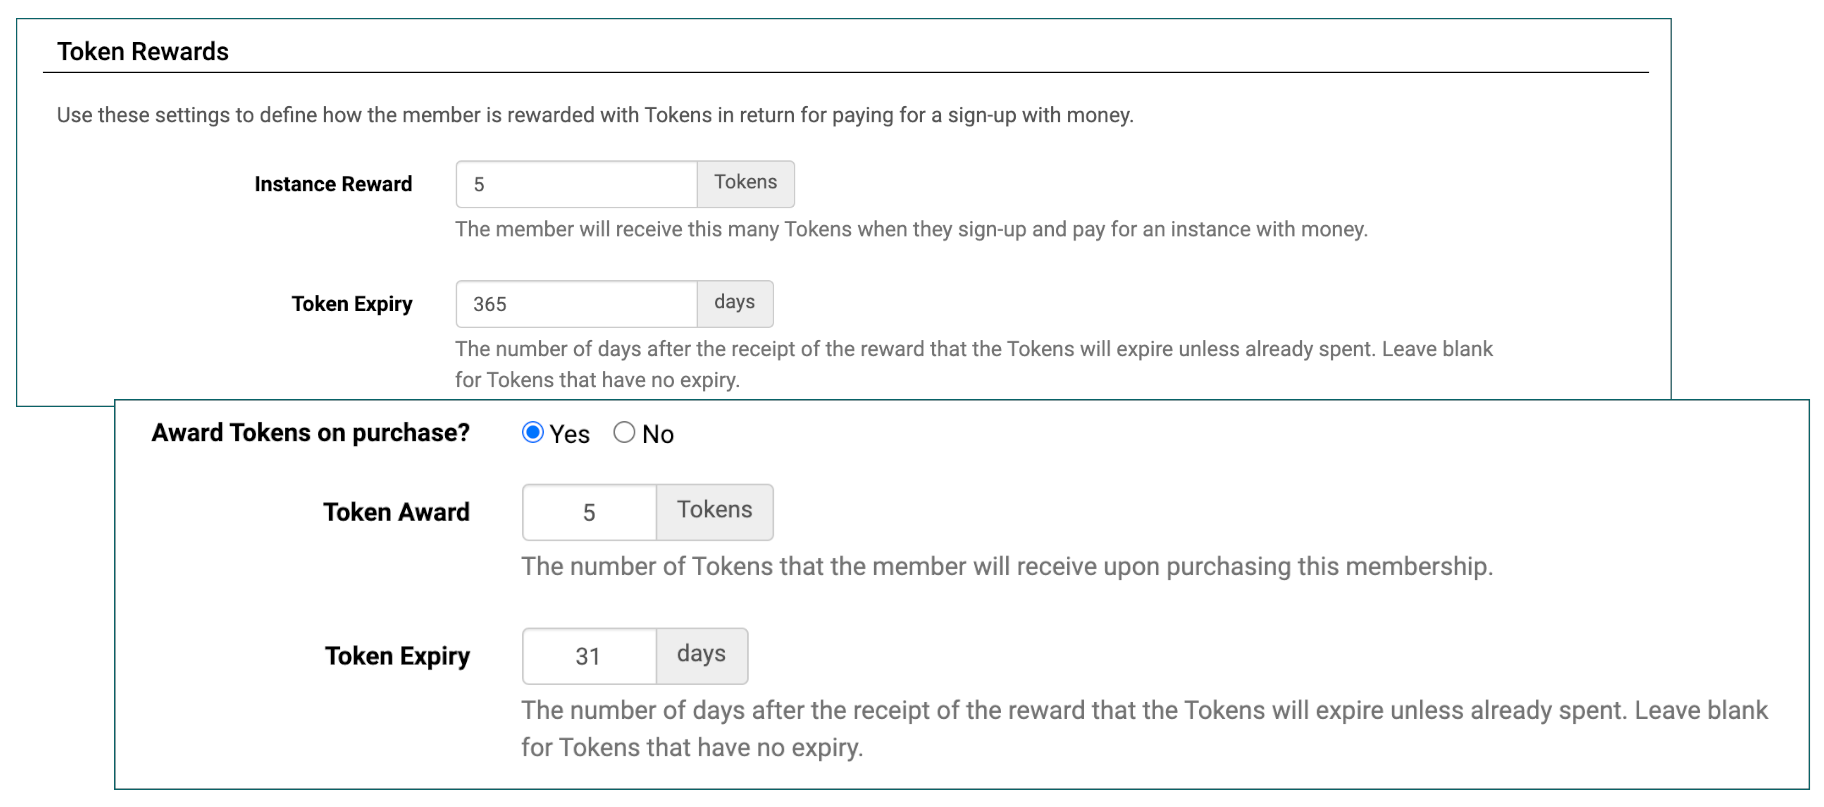Viewport: 1824px width, 807px height.
Task: Click the Tokens suffix beside Instance Reward
Action: click(x=745, y=183)
